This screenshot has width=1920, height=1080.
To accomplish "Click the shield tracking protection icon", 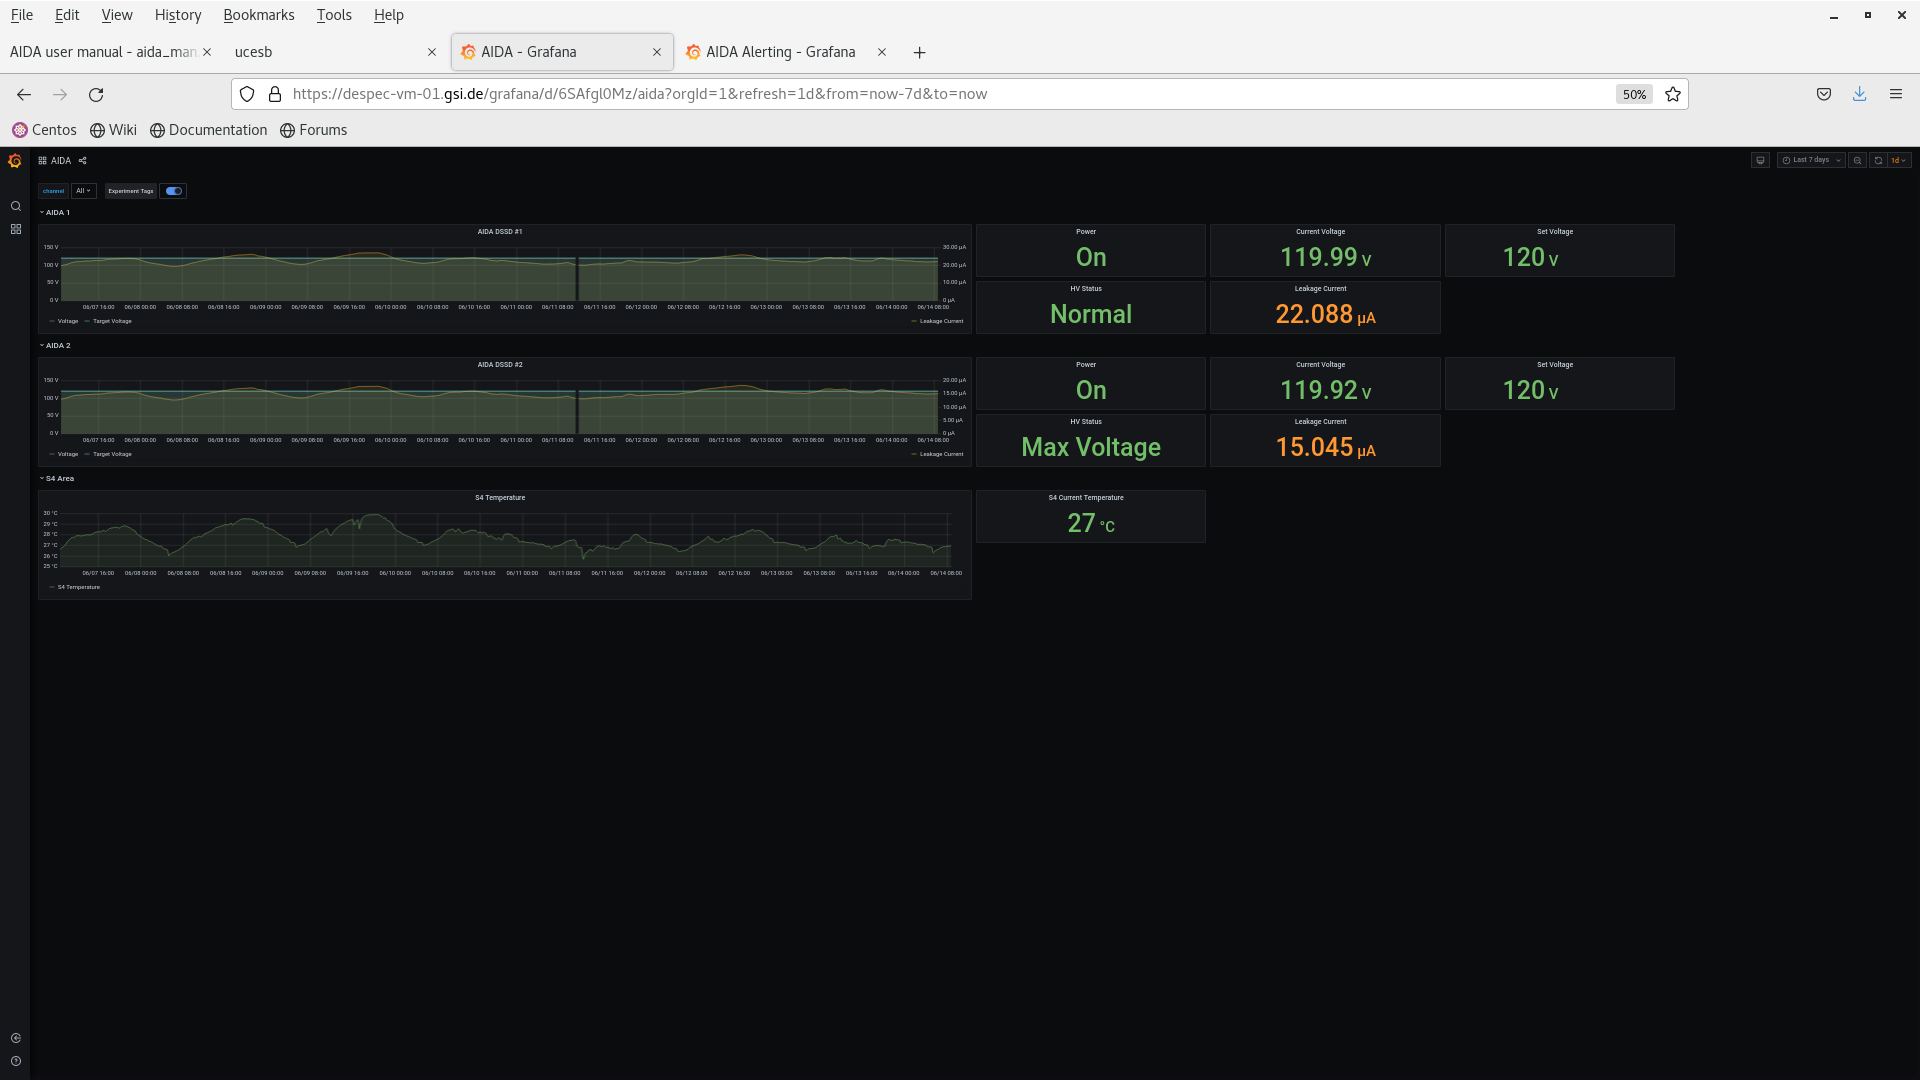I will pos(247,94).
